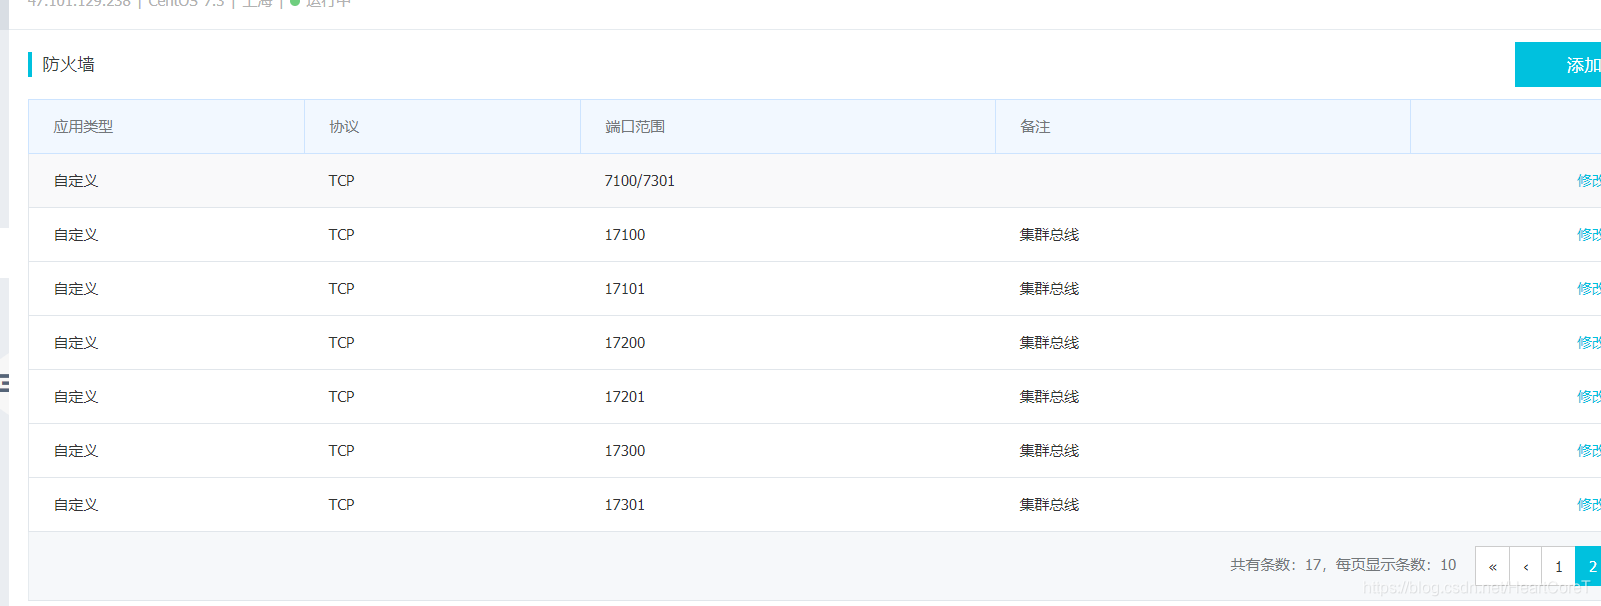The width and height of the screenshot is (1601, 606).
Task: Click 集群总线 remark in 17100 row
Action: click(x=1049, y=235)
